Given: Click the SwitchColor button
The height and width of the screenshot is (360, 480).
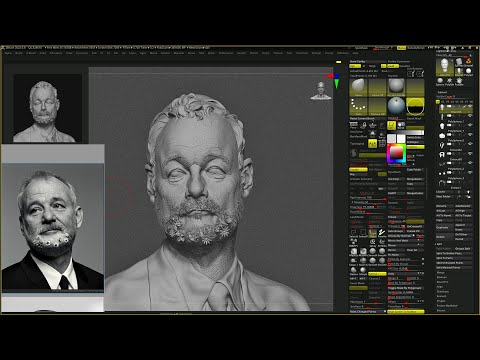Looking at the screenshot, I should tap(415, 138).
